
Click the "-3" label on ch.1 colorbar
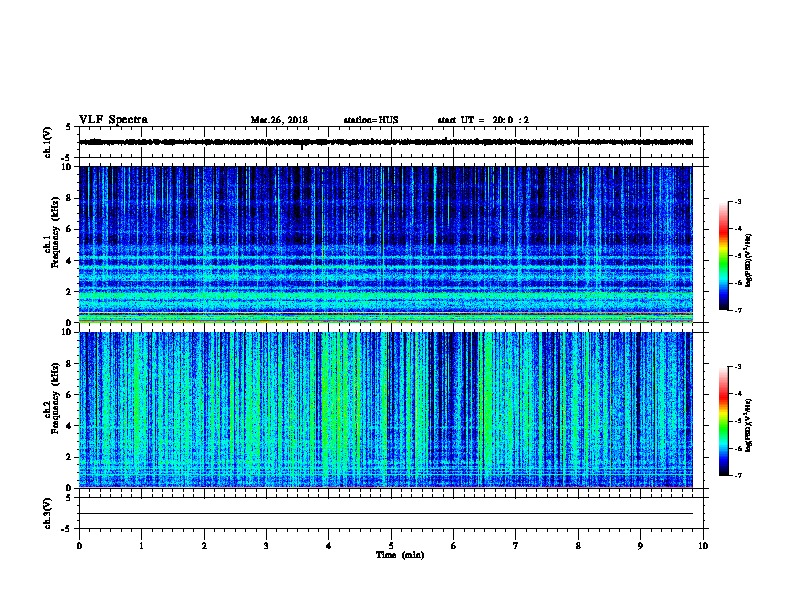(x=738, y=202)
